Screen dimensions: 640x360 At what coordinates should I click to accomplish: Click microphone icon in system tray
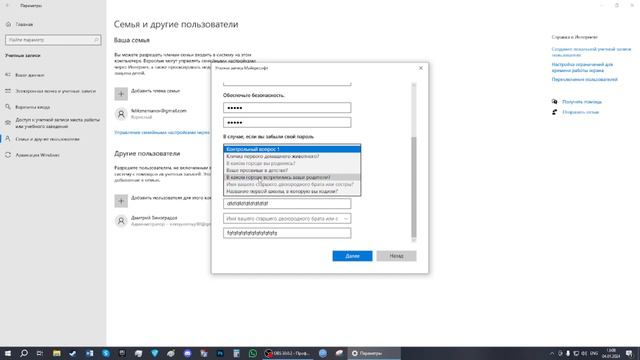(568, 353)
